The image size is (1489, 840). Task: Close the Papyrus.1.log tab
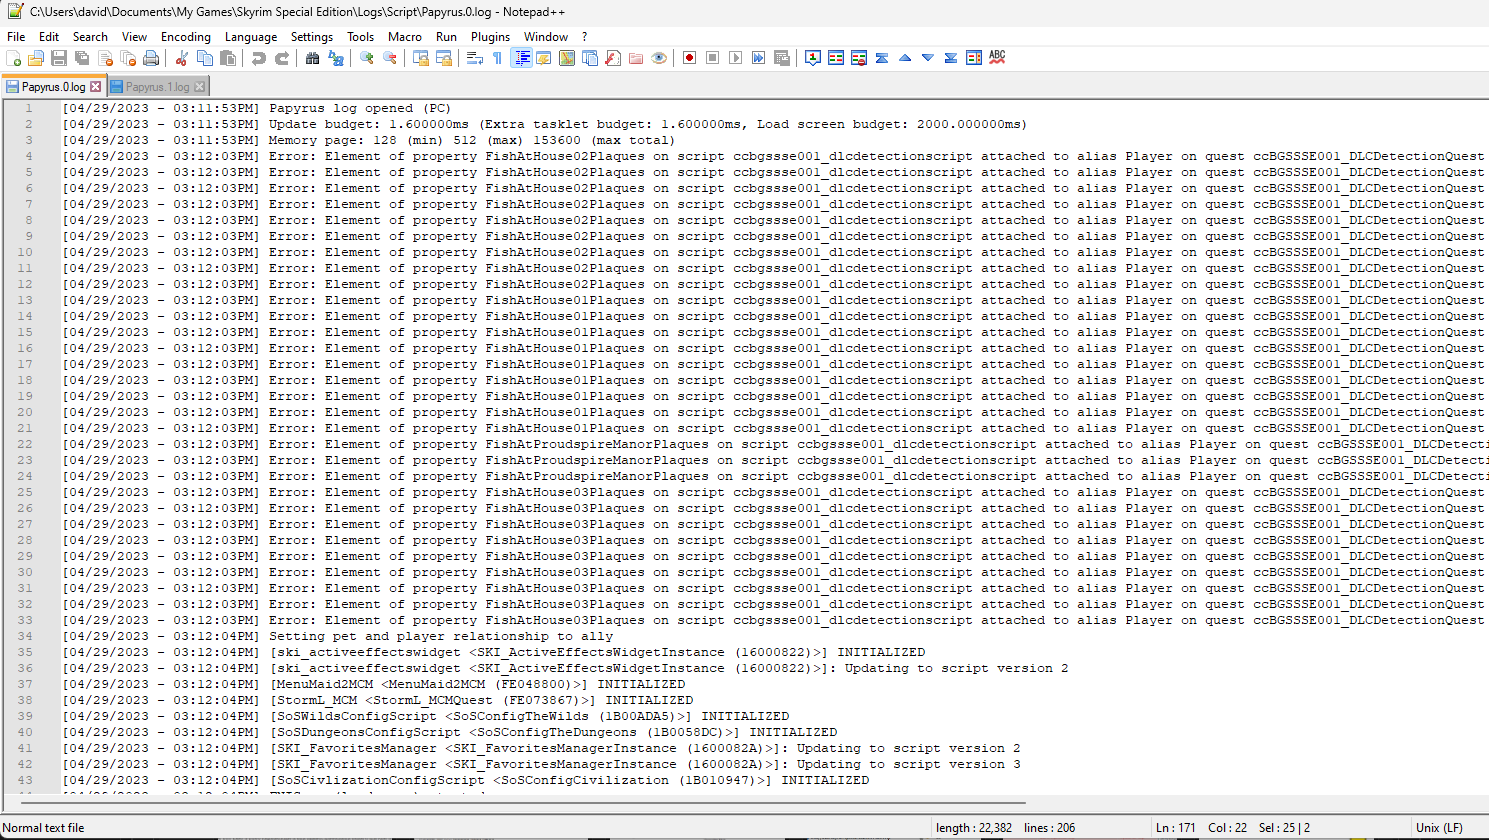click(199, 87)
